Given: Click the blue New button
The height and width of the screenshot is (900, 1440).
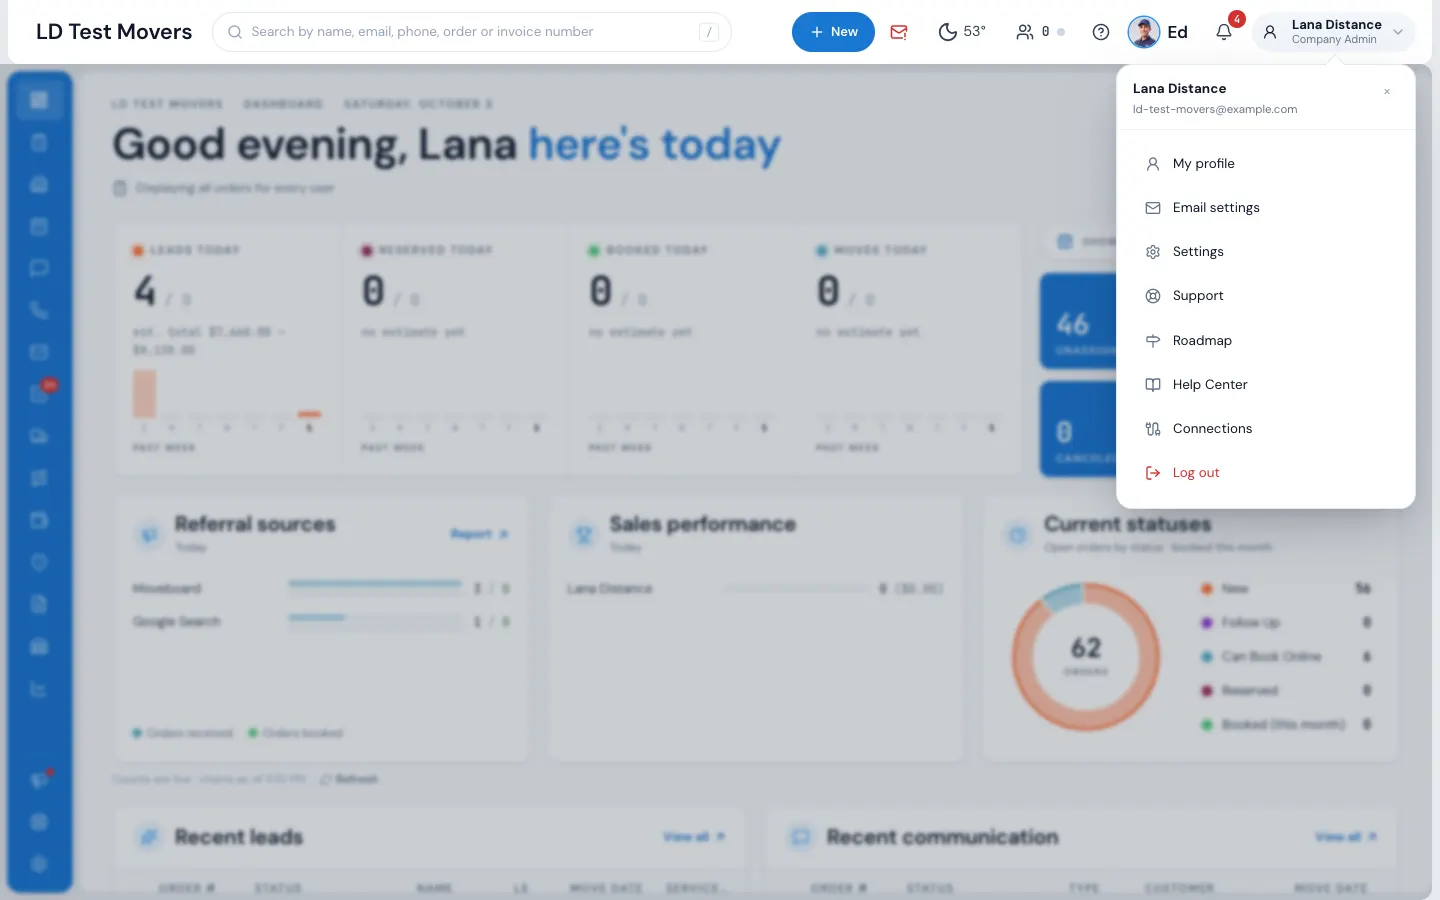Looking at the screenshot, I should tap(833, 32).
